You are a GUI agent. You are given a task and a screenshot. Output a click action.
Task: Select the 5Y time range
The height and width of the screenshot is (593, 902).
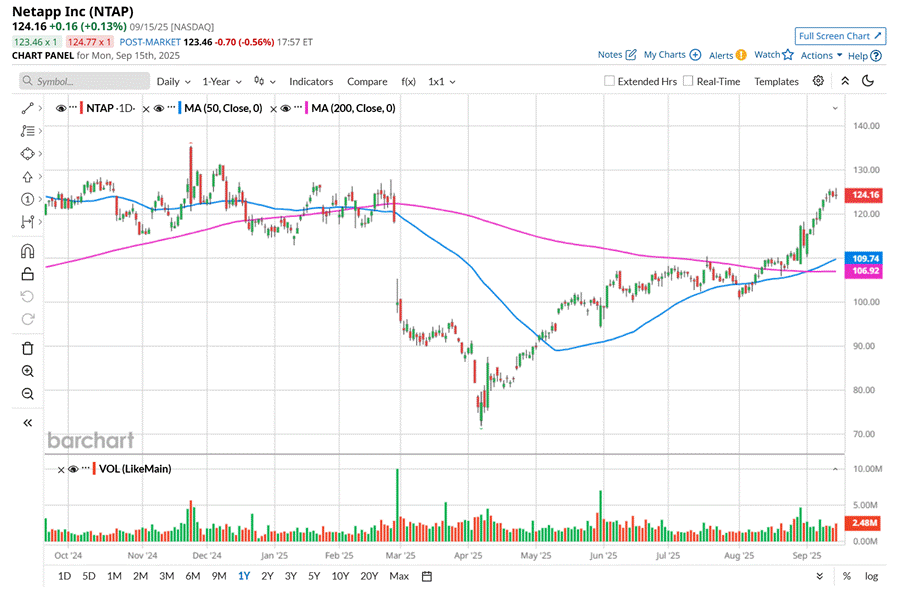click(x=314, y=576)
